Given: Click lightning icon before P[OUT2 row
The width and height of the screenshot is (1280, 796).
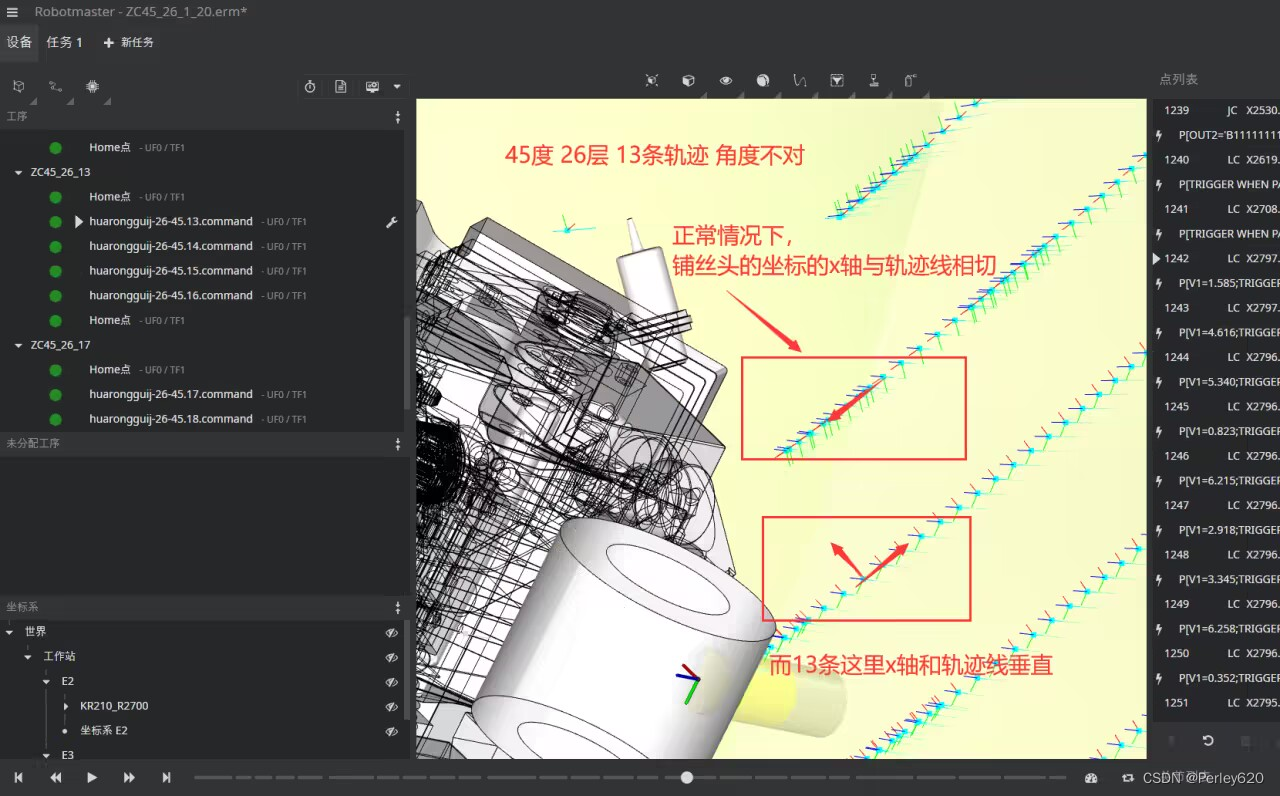Looking at the screenshot, I should (x=1160, y=135).
